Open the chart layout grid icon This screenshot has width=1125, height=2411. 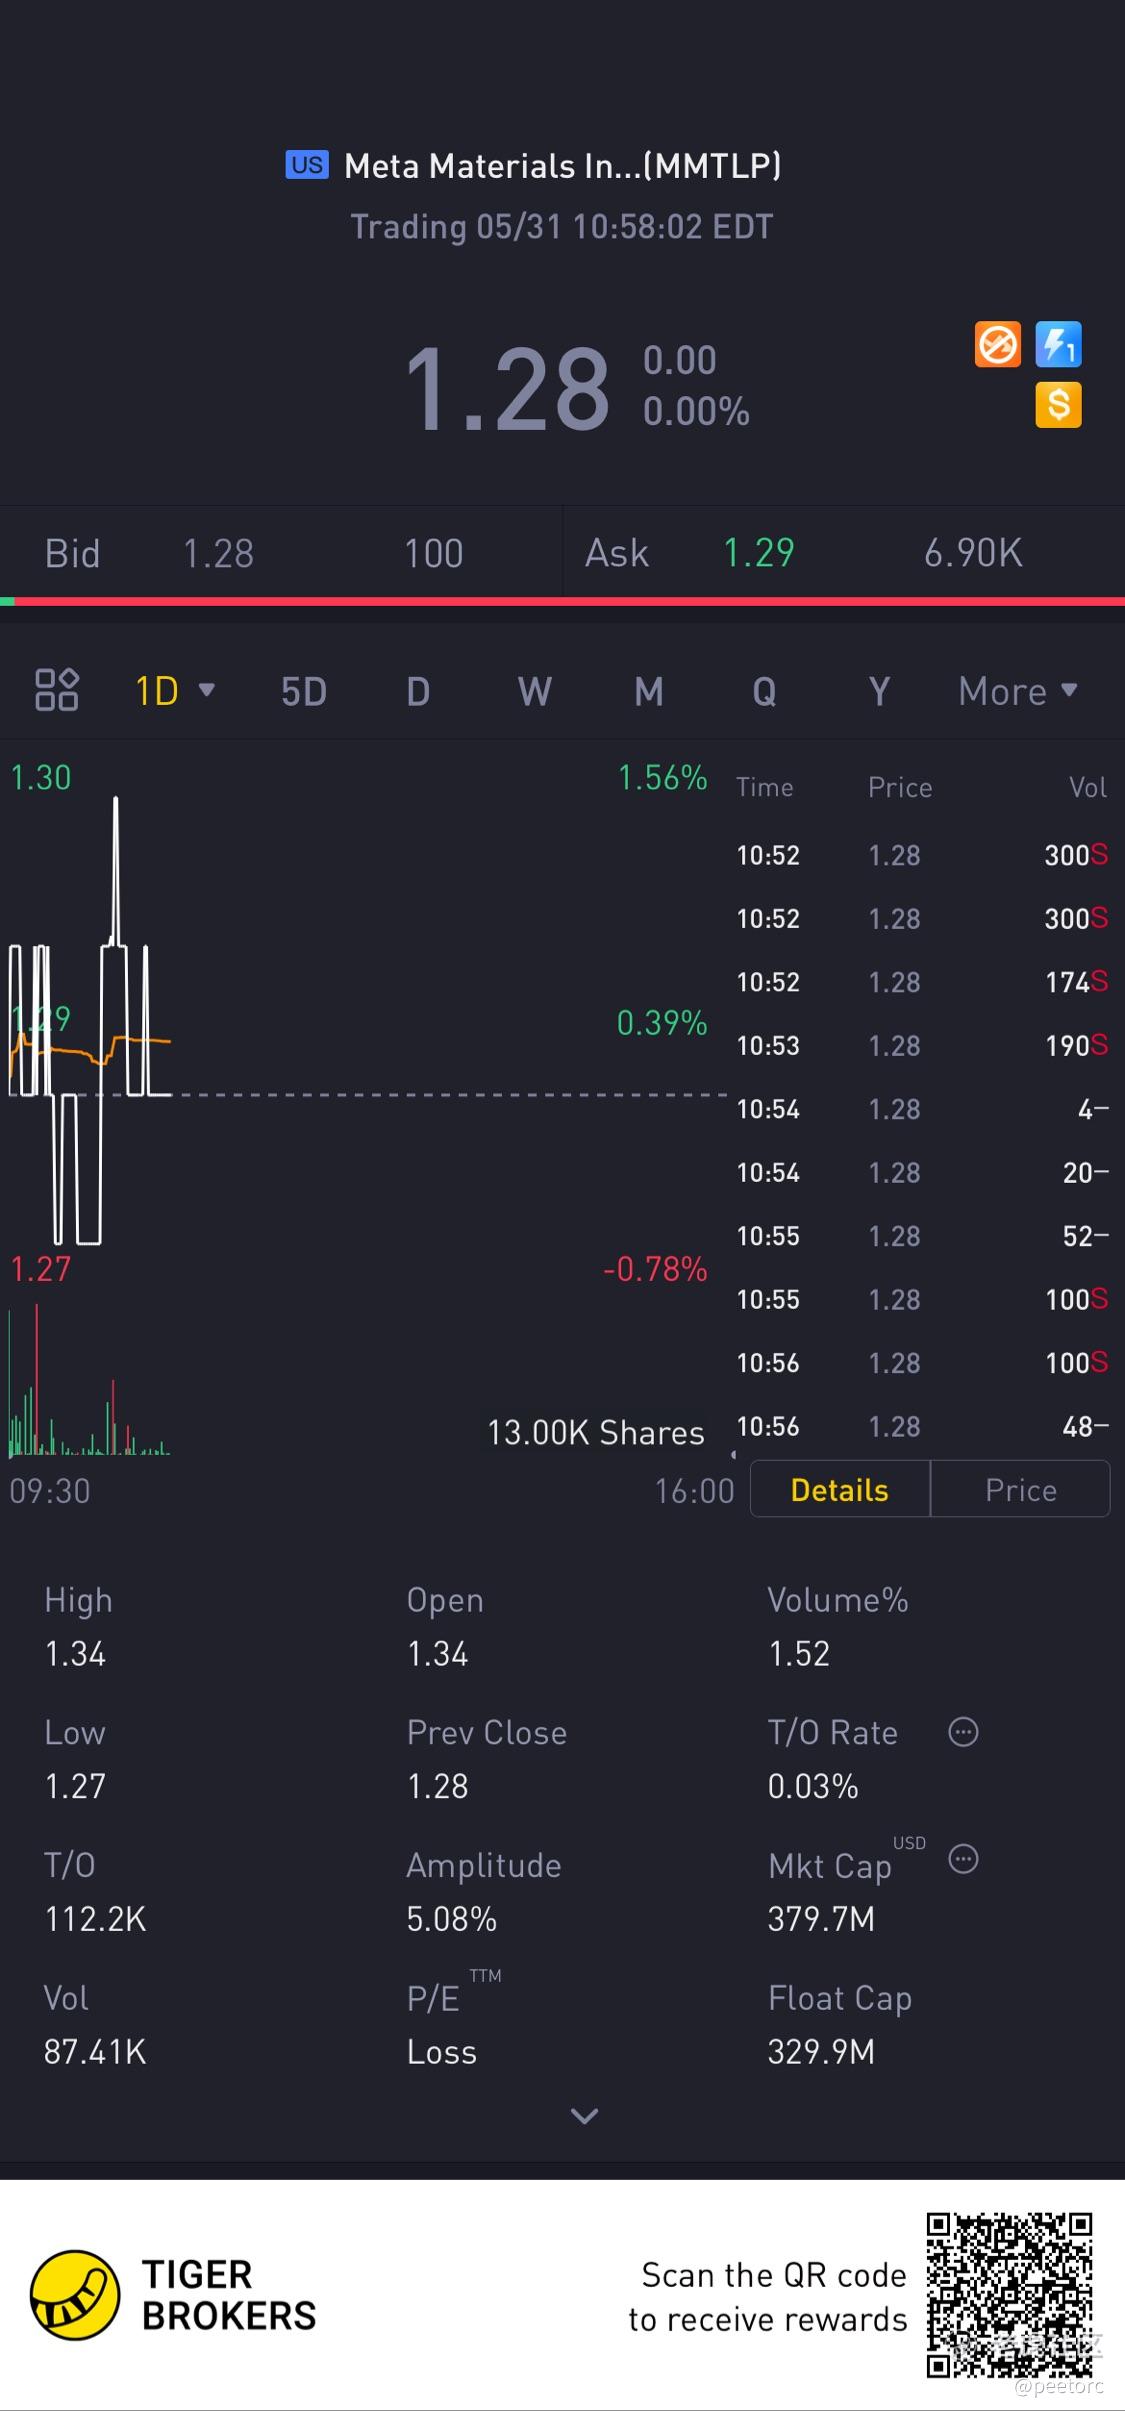(x=56, y=690)
